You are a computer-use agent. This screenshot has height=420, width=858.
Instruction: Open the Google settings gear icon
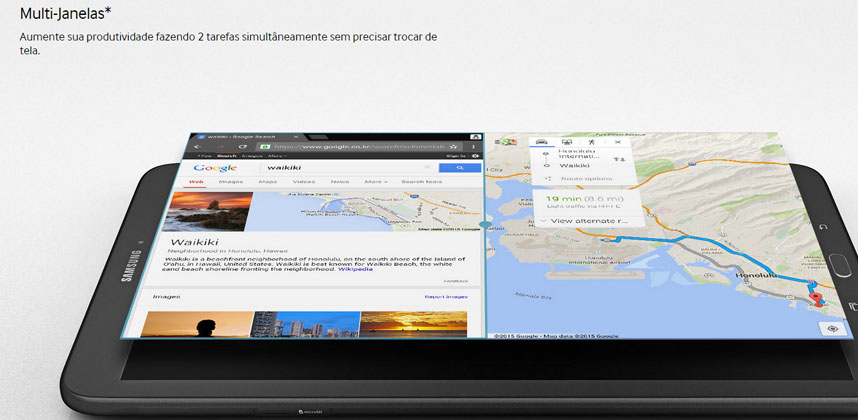tap(474, 156)
